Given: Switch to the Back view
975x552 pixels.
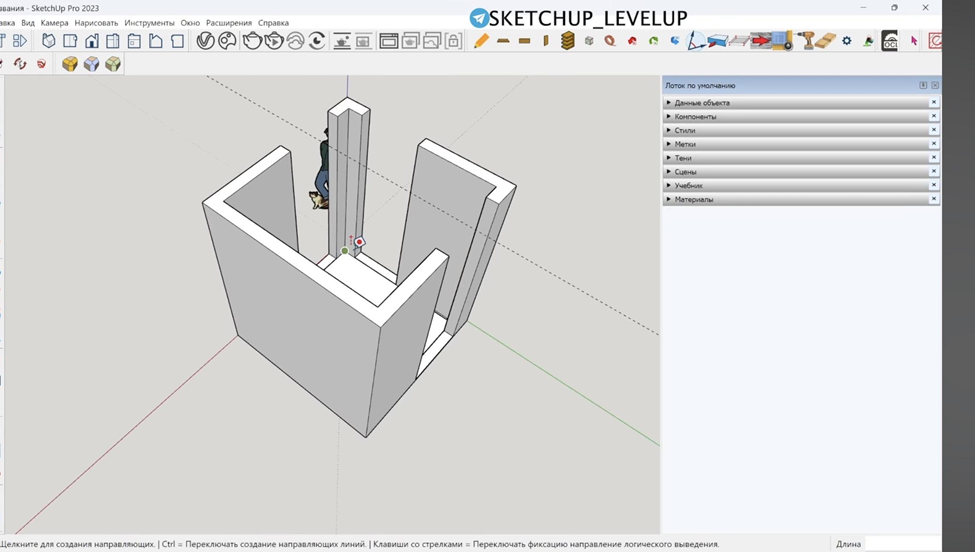Looking at the screenshot, I should click(134, 41).
